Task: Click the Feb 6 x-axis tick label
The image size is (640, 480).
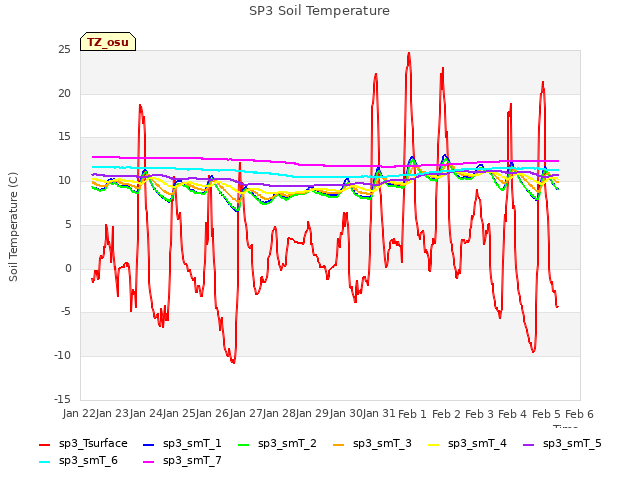Action: coord(579,414)
